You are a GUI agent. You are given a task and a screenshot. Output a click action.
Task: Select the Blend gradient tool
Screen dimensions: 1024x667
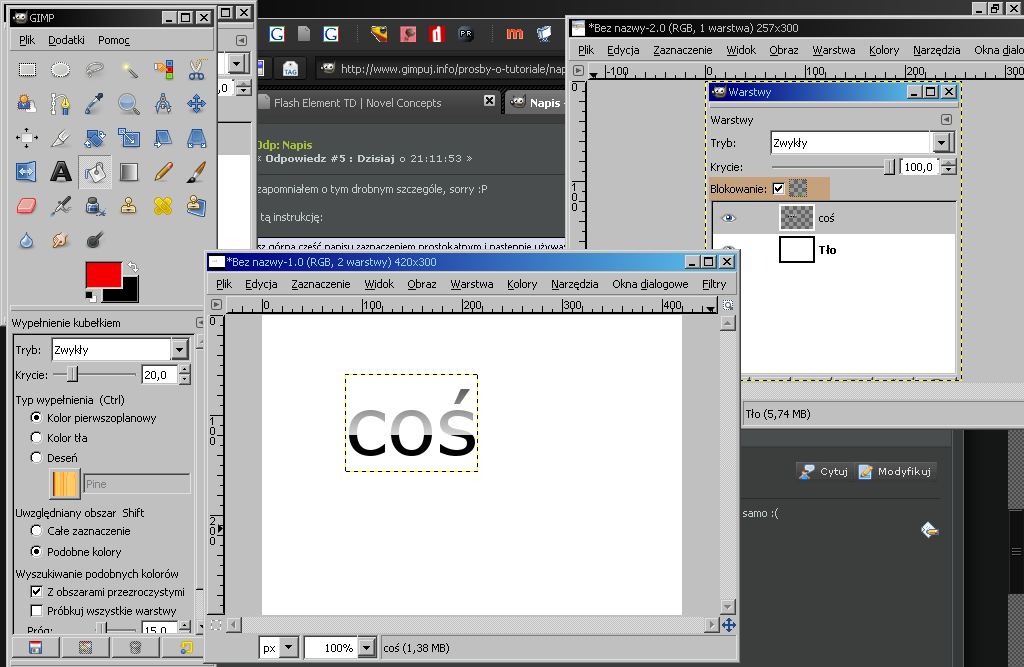129,172
